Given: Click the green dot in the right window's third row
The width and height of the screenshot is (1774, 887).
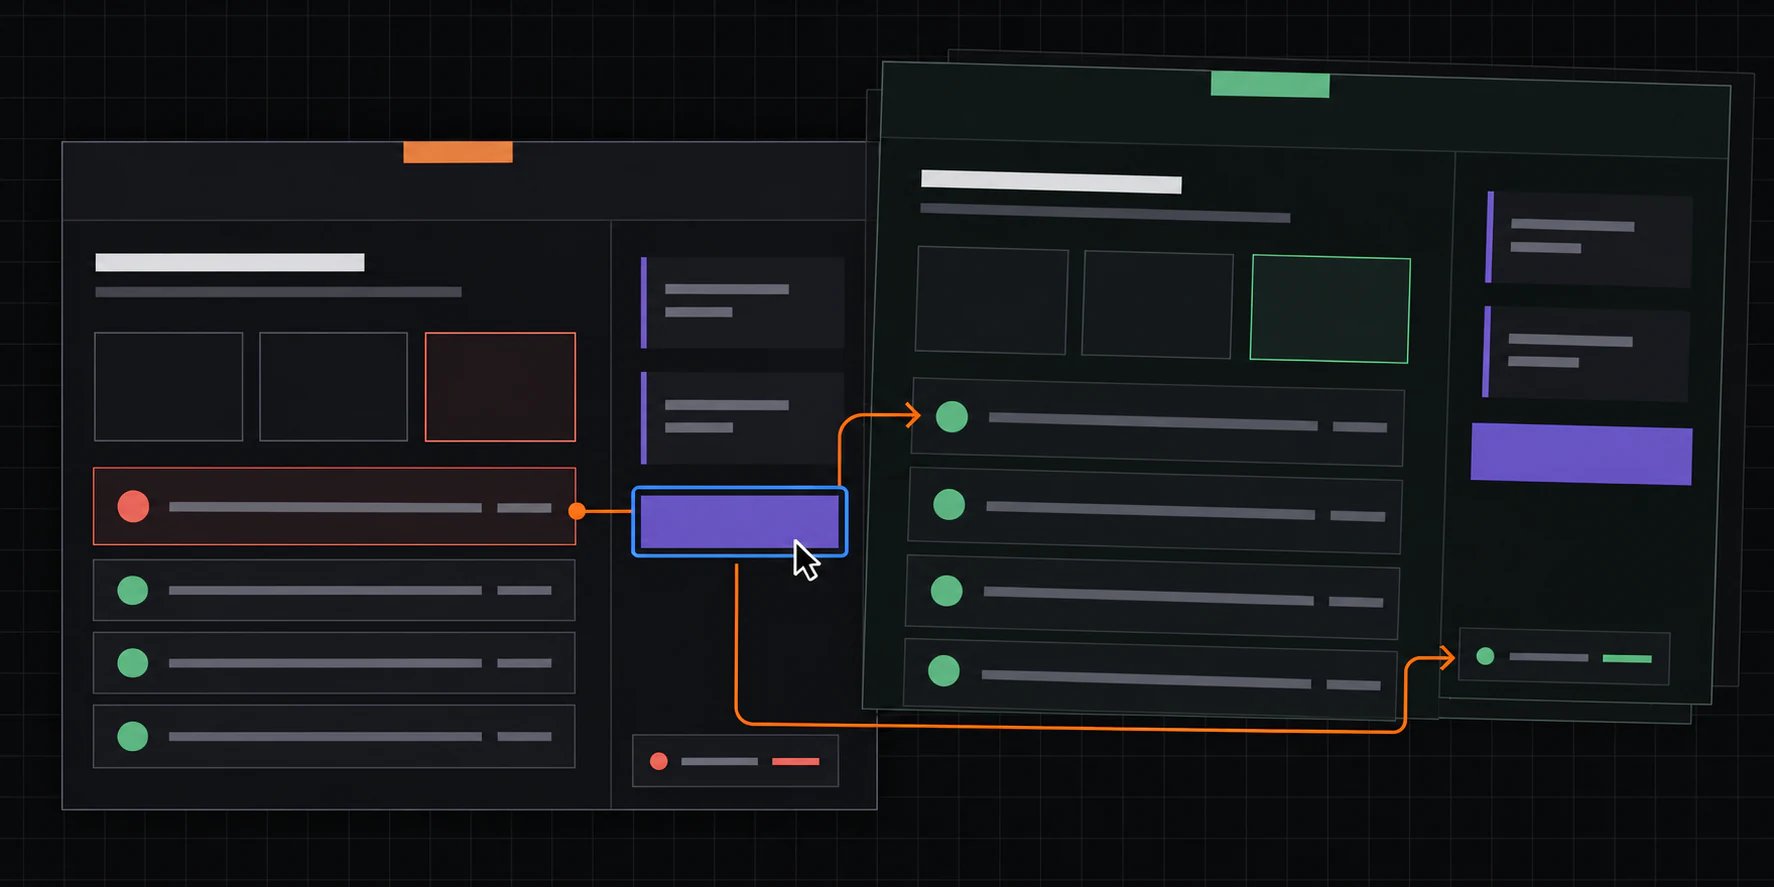Looking at the screenshot, I should (x=947, y=590).
